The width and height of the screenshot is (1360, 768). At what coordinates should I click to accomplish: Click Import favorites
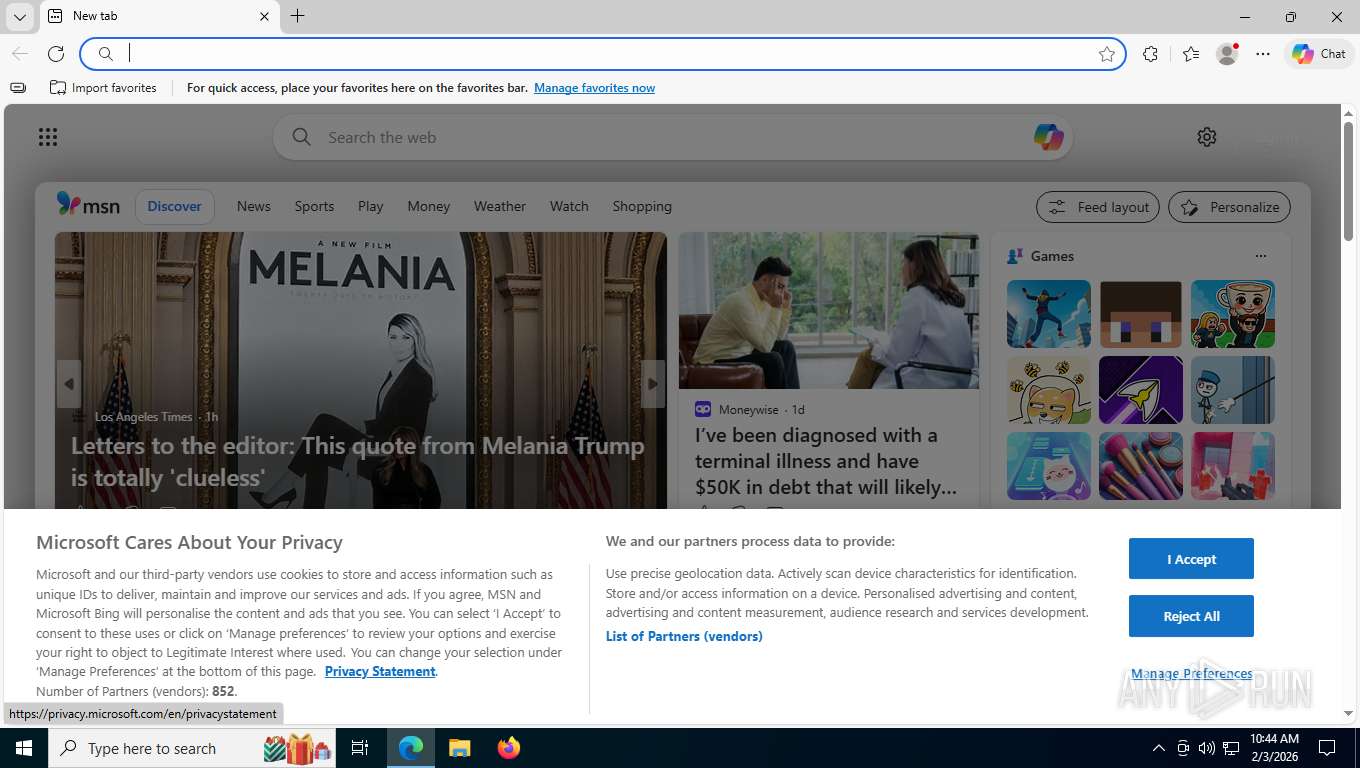[x=103, y=88]
